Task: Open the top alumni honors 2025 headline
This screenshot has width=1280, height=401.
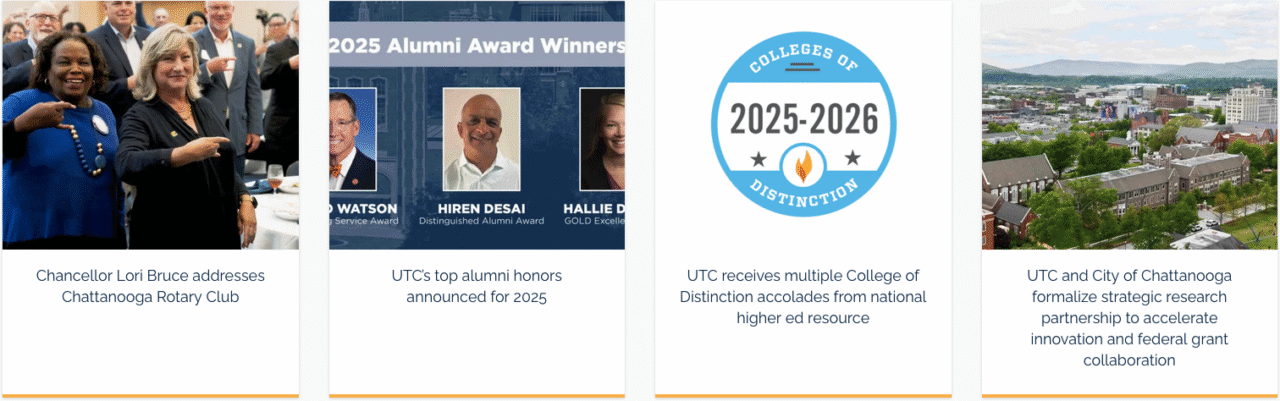Action: [x=477, y=286]
